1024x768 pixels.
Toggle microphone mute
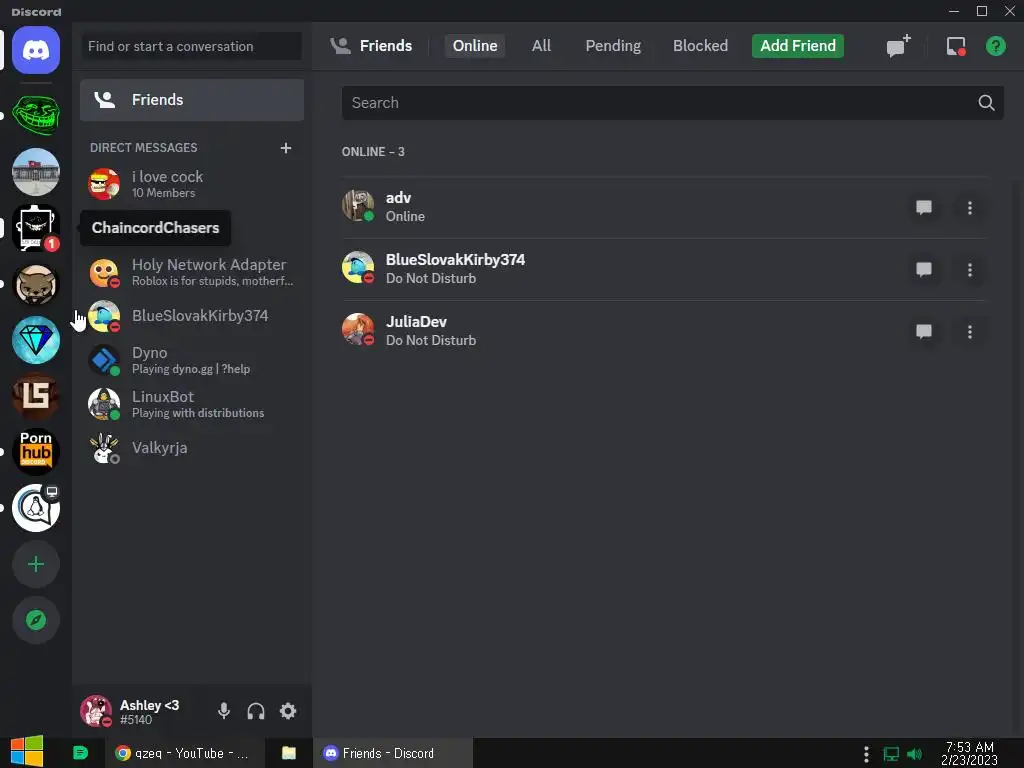pos(223,711)
